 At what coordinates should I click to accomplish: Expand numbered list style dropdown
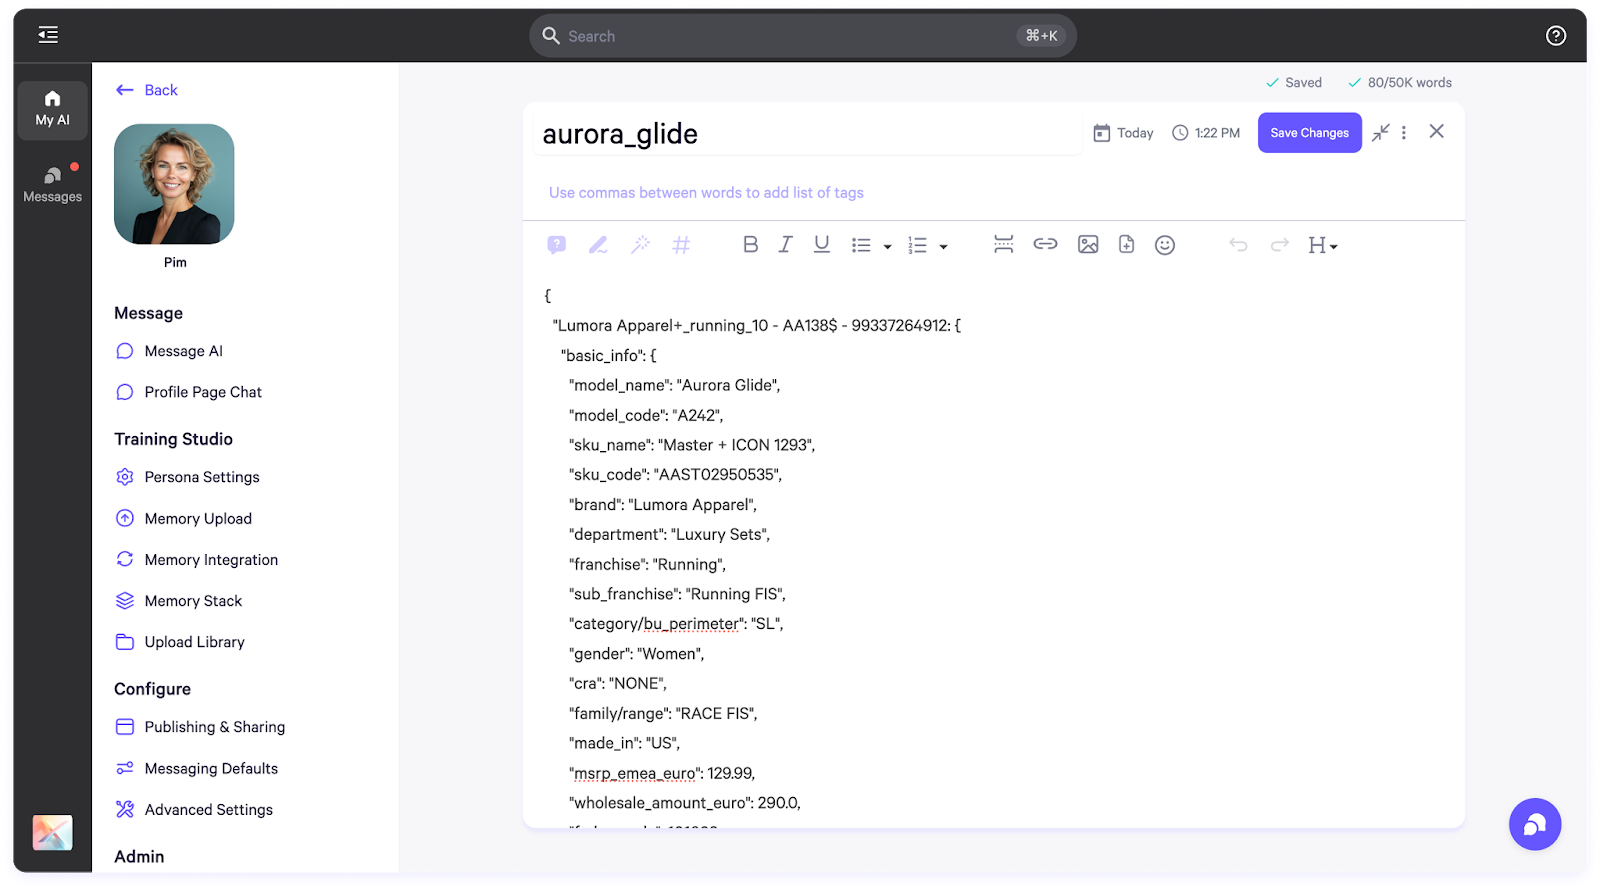click(x=943, y=247)
